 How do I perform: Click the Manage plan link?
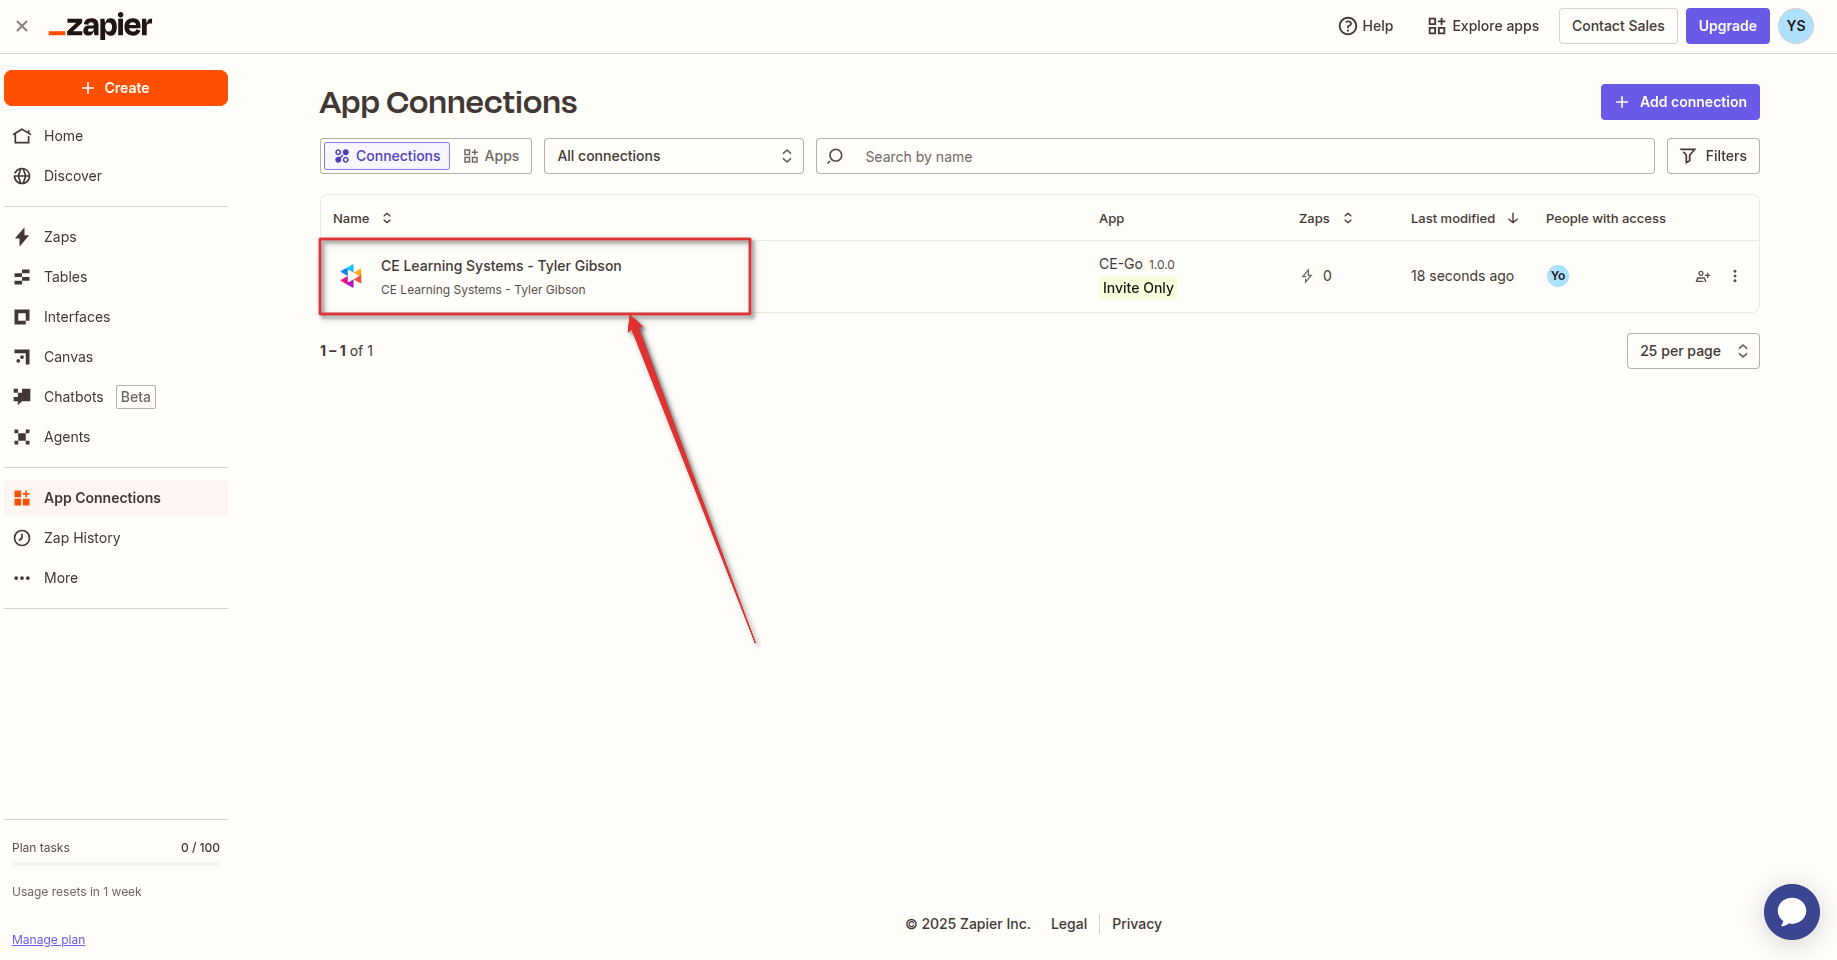click(48, 940)
